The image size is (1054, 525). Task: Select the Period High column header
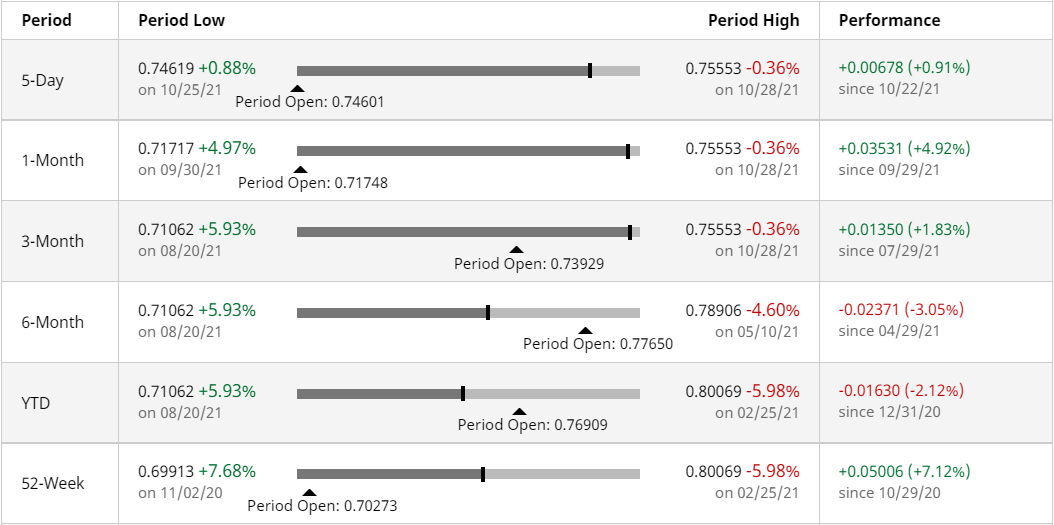pyautogui.click(x=754, y=20)
